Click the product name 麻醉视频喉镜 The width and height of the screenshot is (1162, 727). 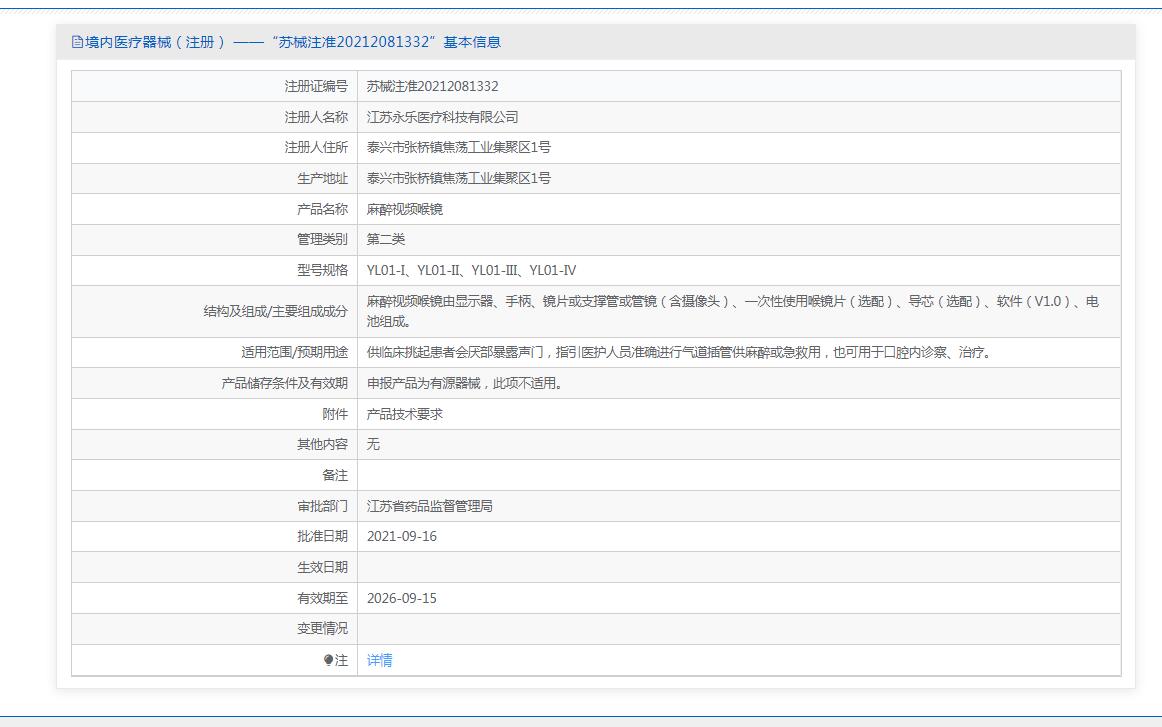pyautogui.click(x=404, y=209)
